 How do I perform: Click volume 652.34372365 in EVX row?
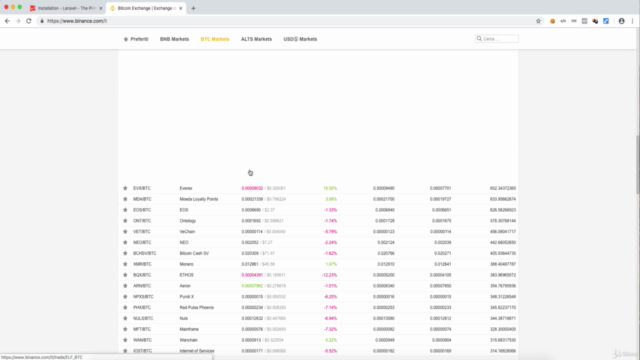coord(503,188)
